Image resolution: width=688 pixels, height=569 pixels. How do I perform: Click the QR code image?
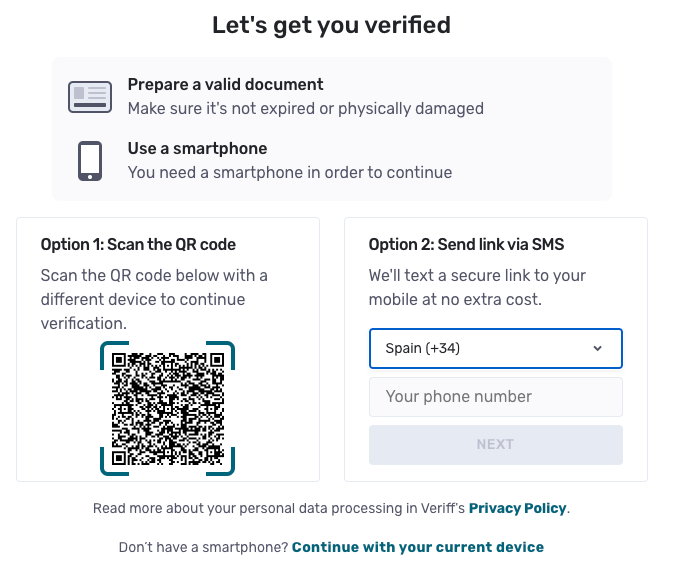[x=167, y=408]
